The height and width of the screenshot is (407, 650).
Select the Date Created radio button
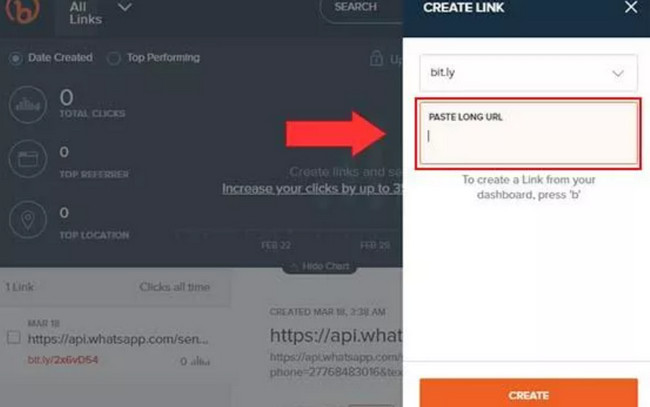pyautogui.click(x=16, y=58)
